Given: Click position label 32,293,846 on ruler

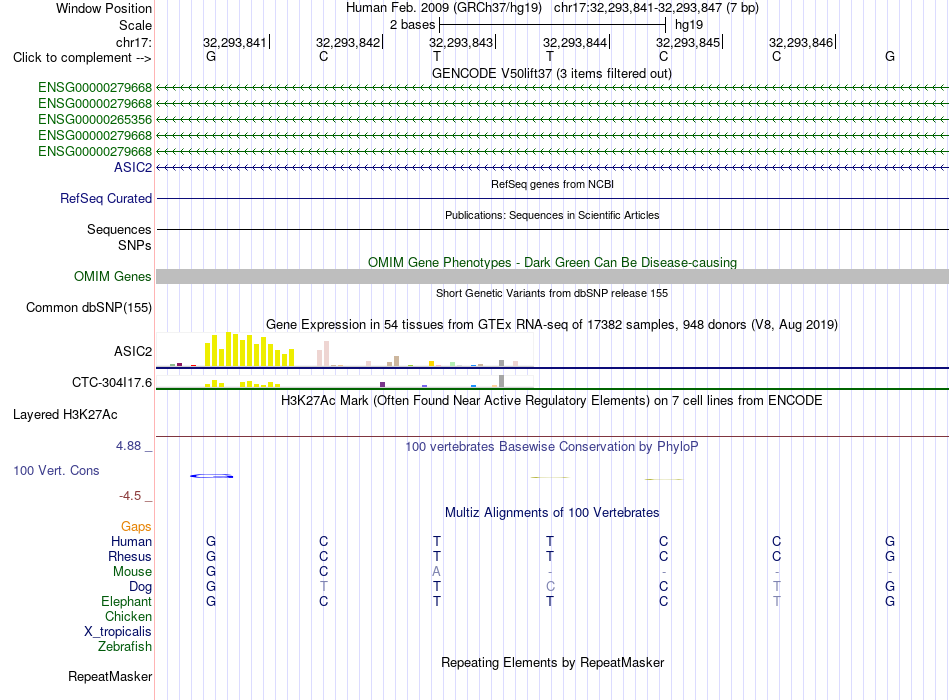Looking at the screenshot, I should click(801, 42).
